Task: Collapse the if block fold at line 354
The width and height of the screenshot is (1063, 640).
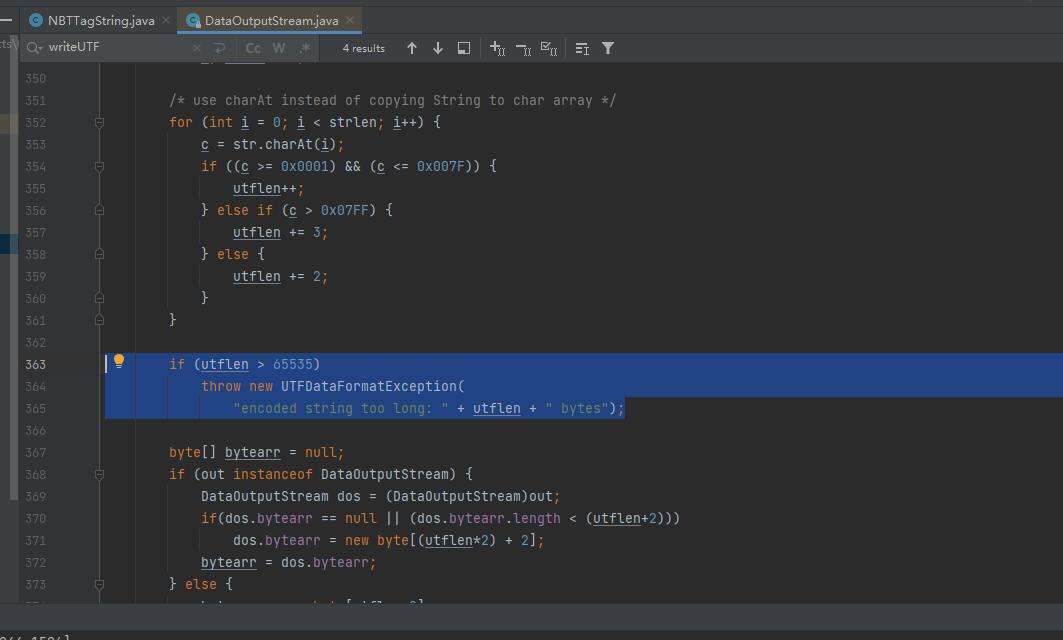Action: point(100,167)
